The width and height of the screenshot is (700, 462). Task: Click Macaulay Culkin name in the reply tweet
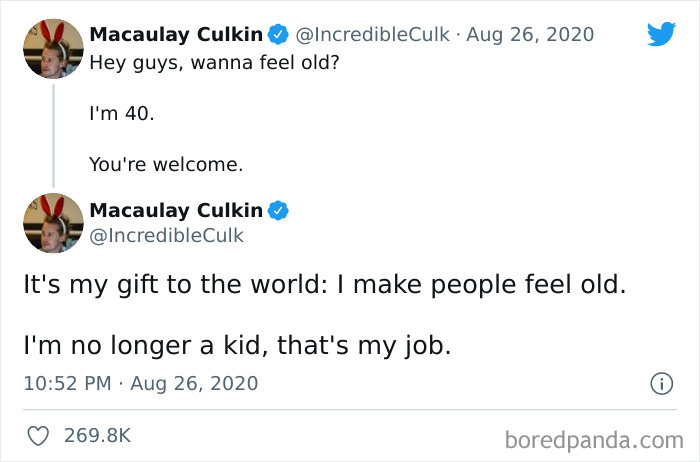coord(176,210)
